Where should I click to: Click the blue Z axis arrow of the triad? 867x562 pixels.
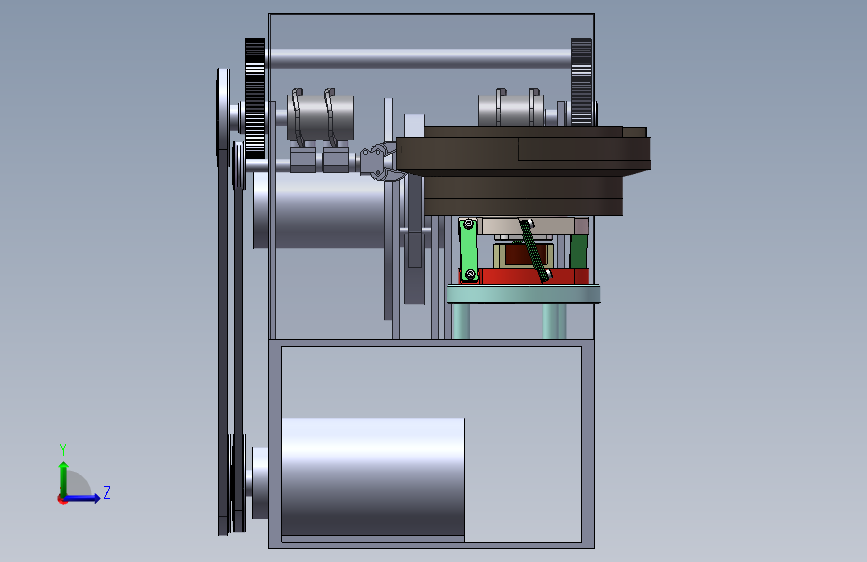83,498
